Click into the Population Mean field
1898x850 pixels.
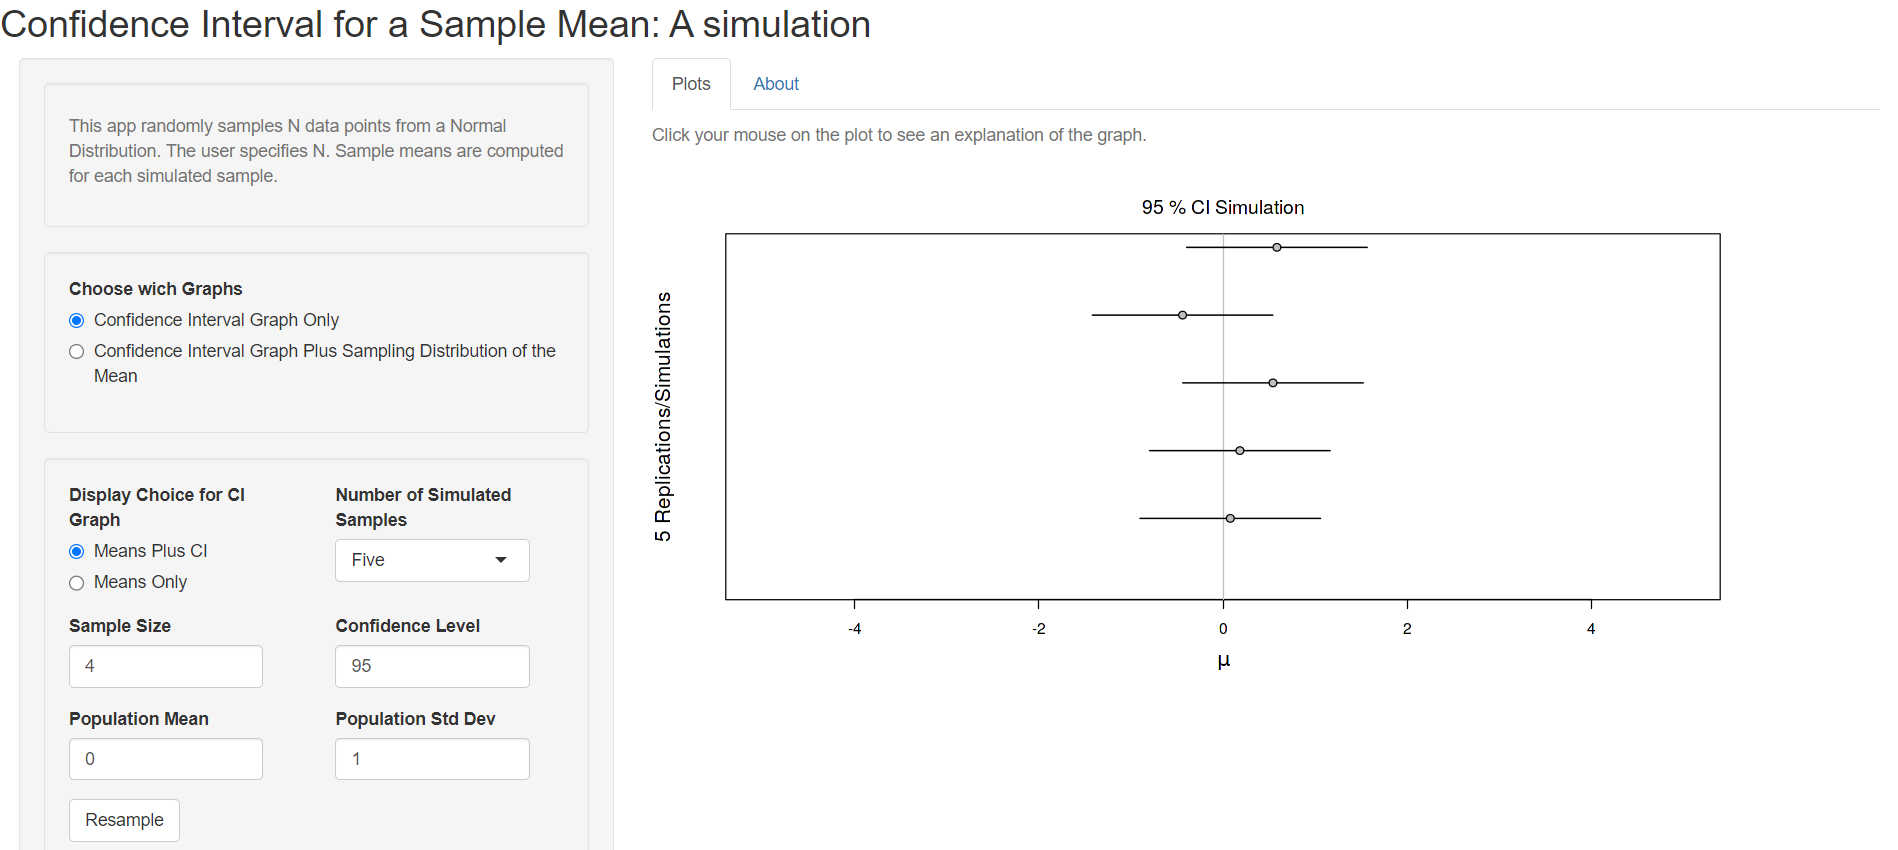166,760
